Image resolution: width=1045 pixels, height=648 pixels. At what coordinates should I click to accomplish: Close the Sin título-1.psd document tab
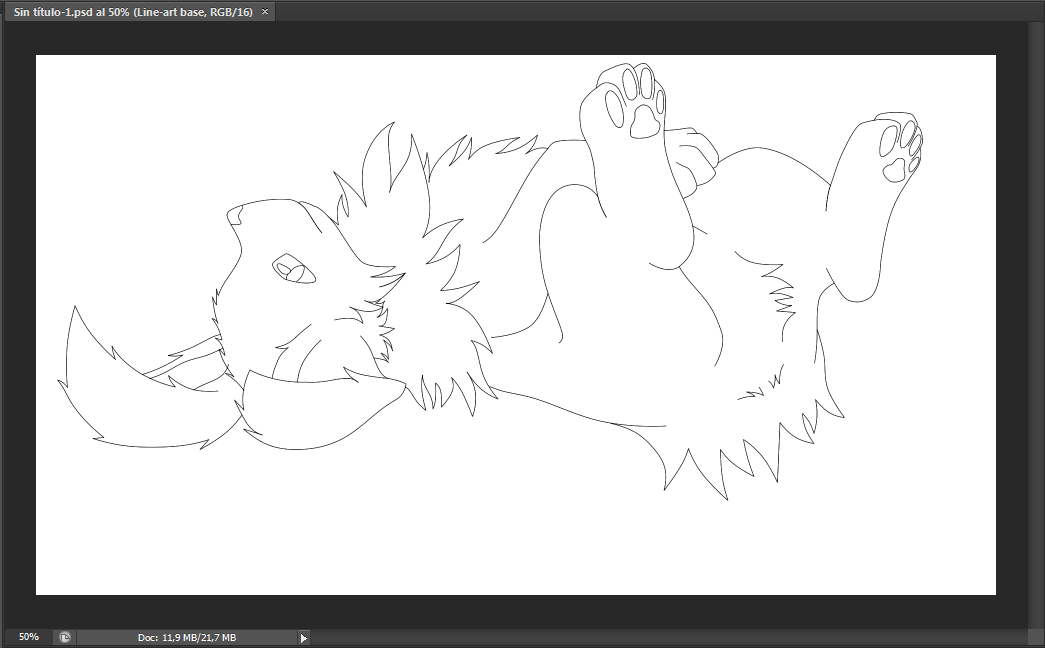[265, 12]
